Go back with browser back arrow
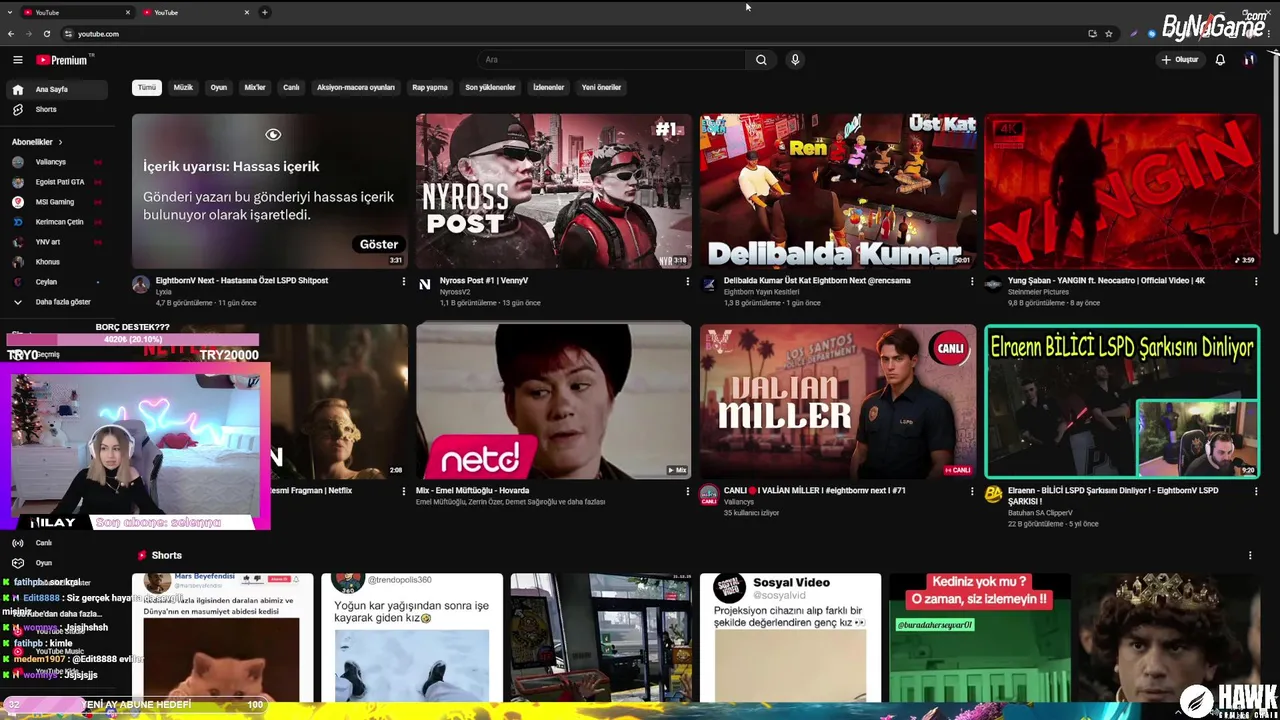Screen dimensions: 1280x720 [x=11, y=34]
